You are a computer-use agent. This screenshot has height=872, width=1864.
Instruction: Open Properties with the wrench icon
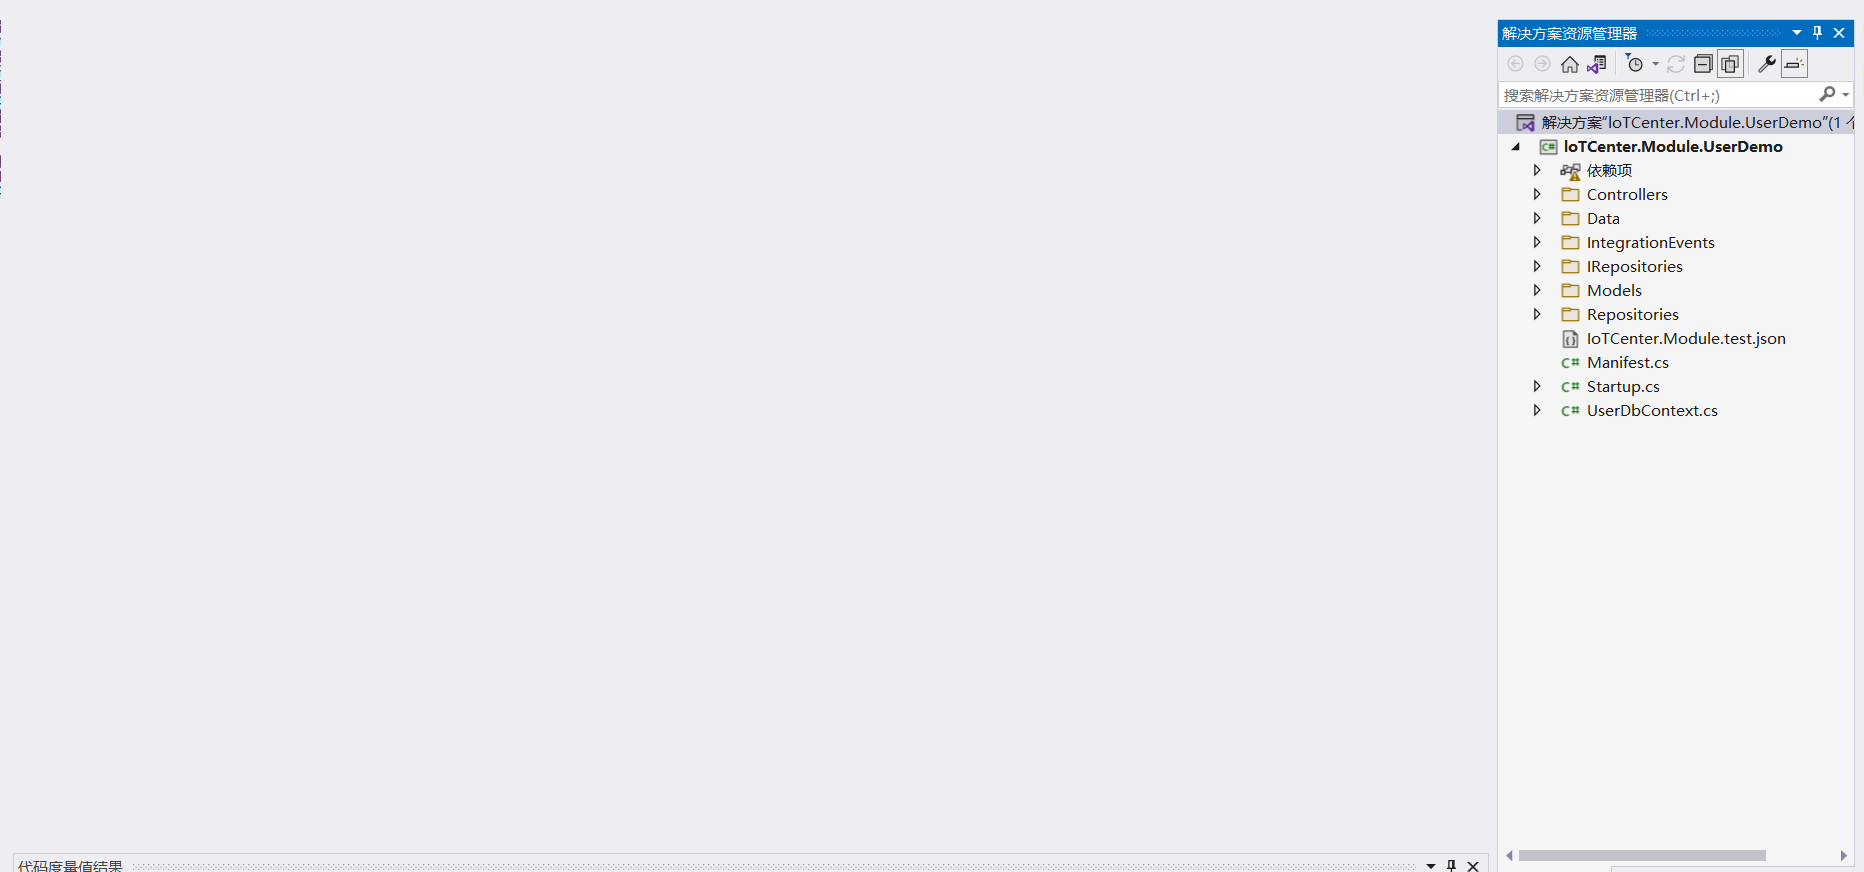pyautogui.click(x=1767, y=64)
